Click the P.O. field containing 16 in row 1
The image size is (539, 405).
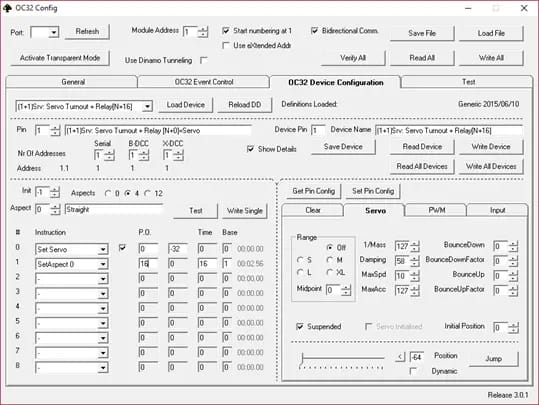point(148,264)
